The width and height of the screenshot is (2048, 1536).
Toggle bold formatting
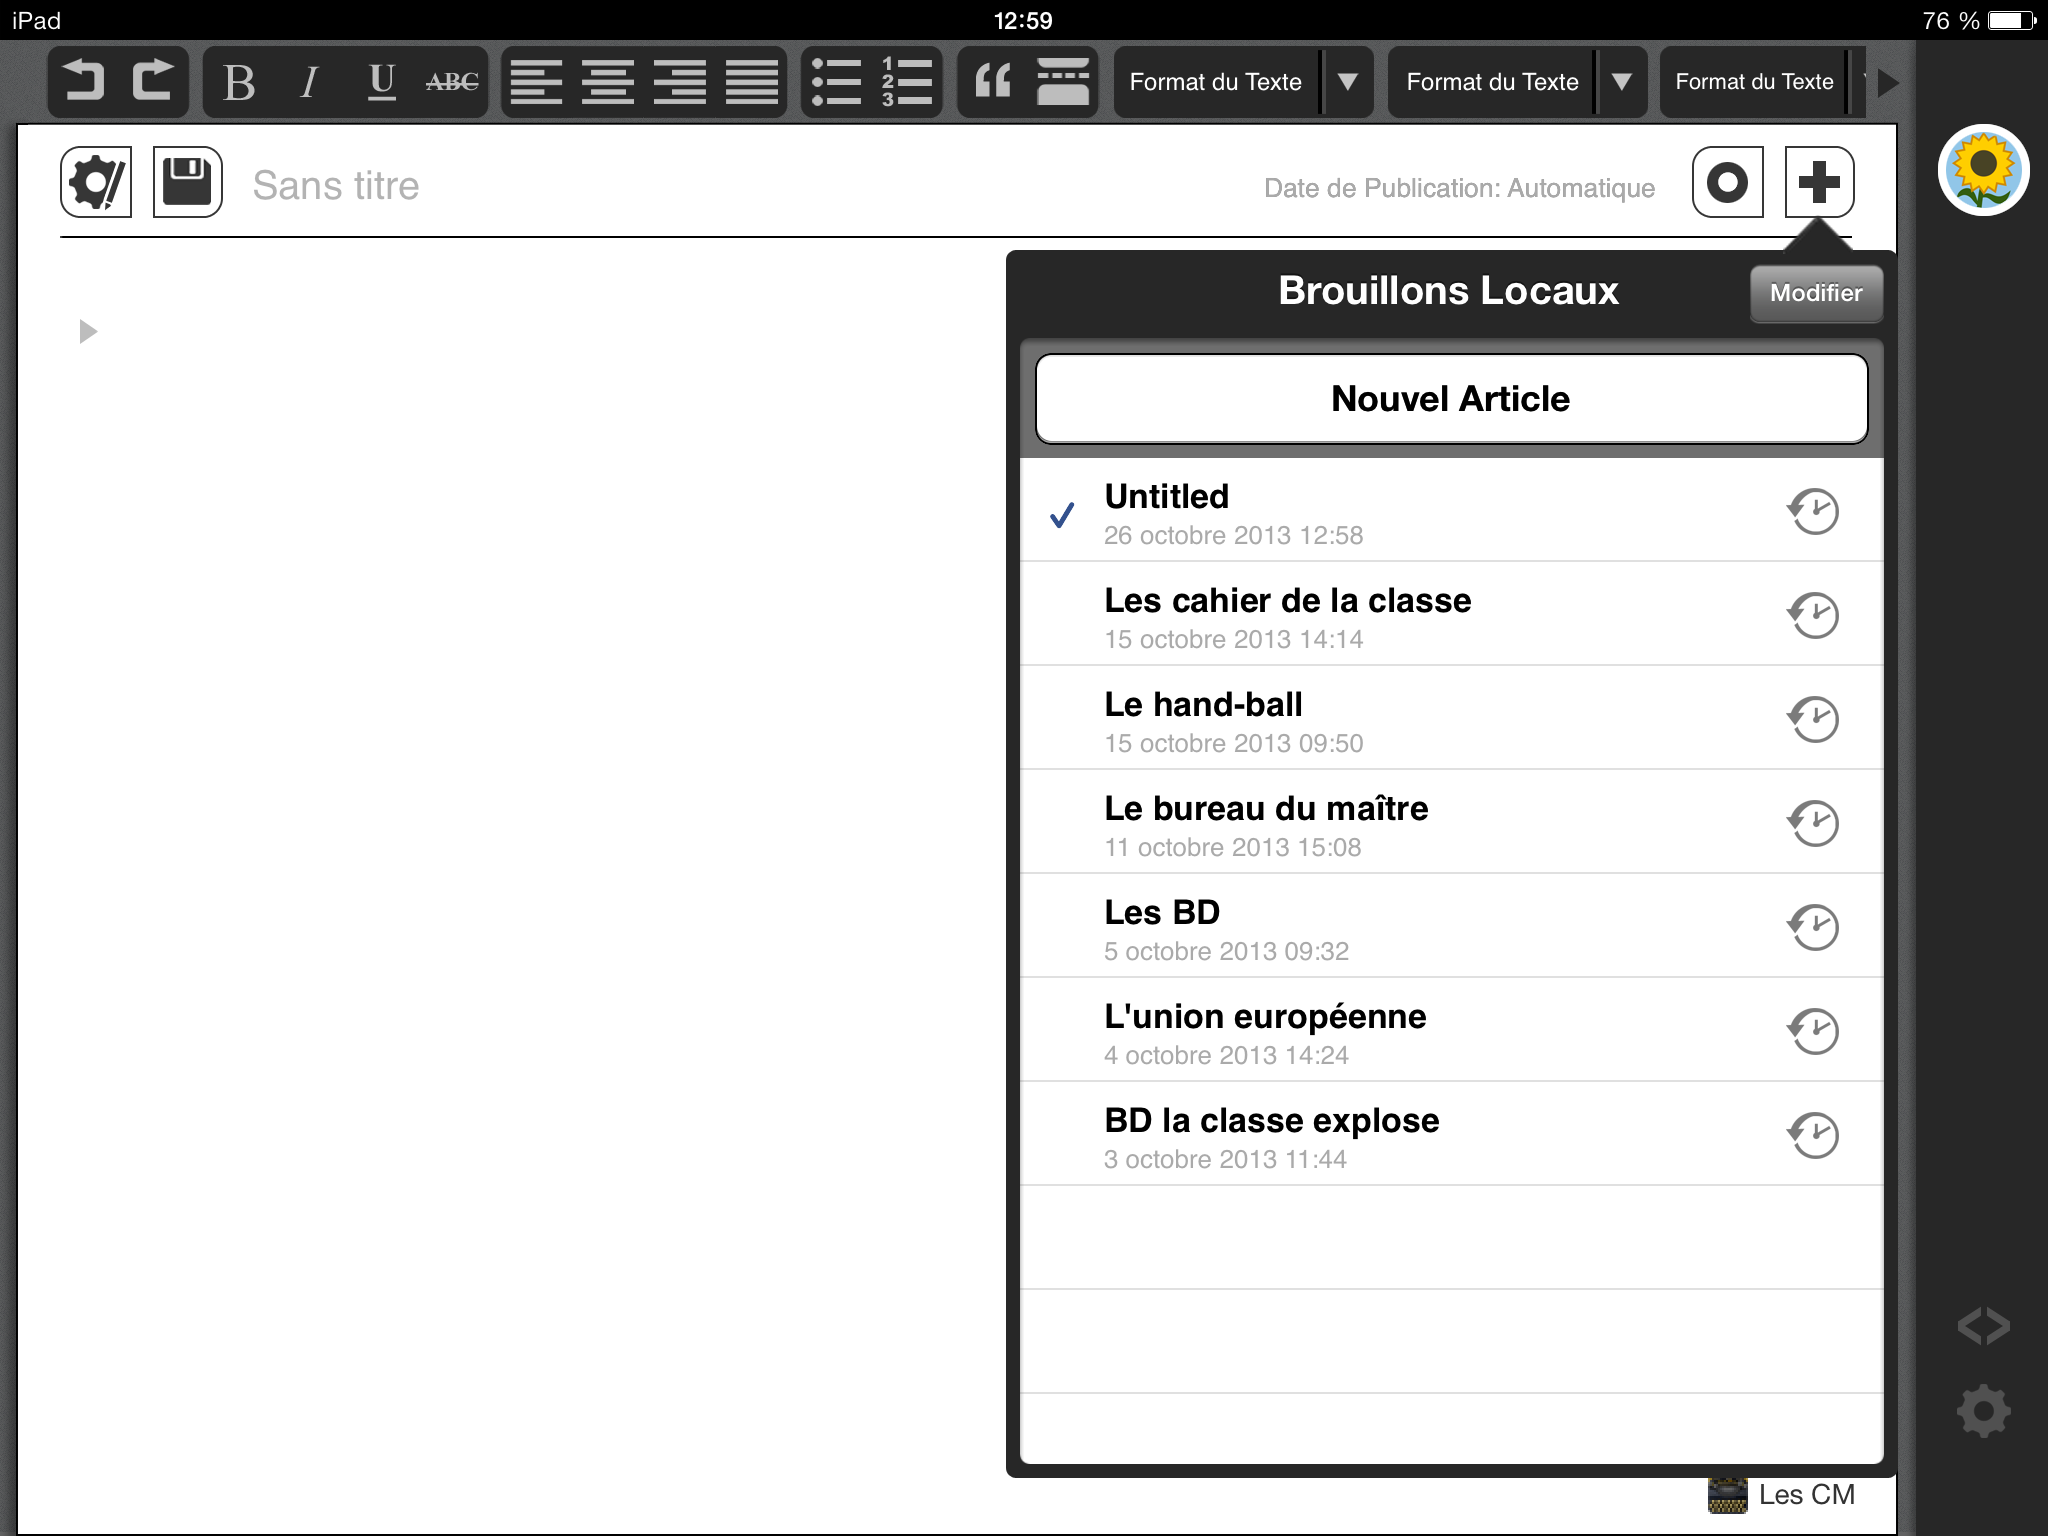pos(239,81)
